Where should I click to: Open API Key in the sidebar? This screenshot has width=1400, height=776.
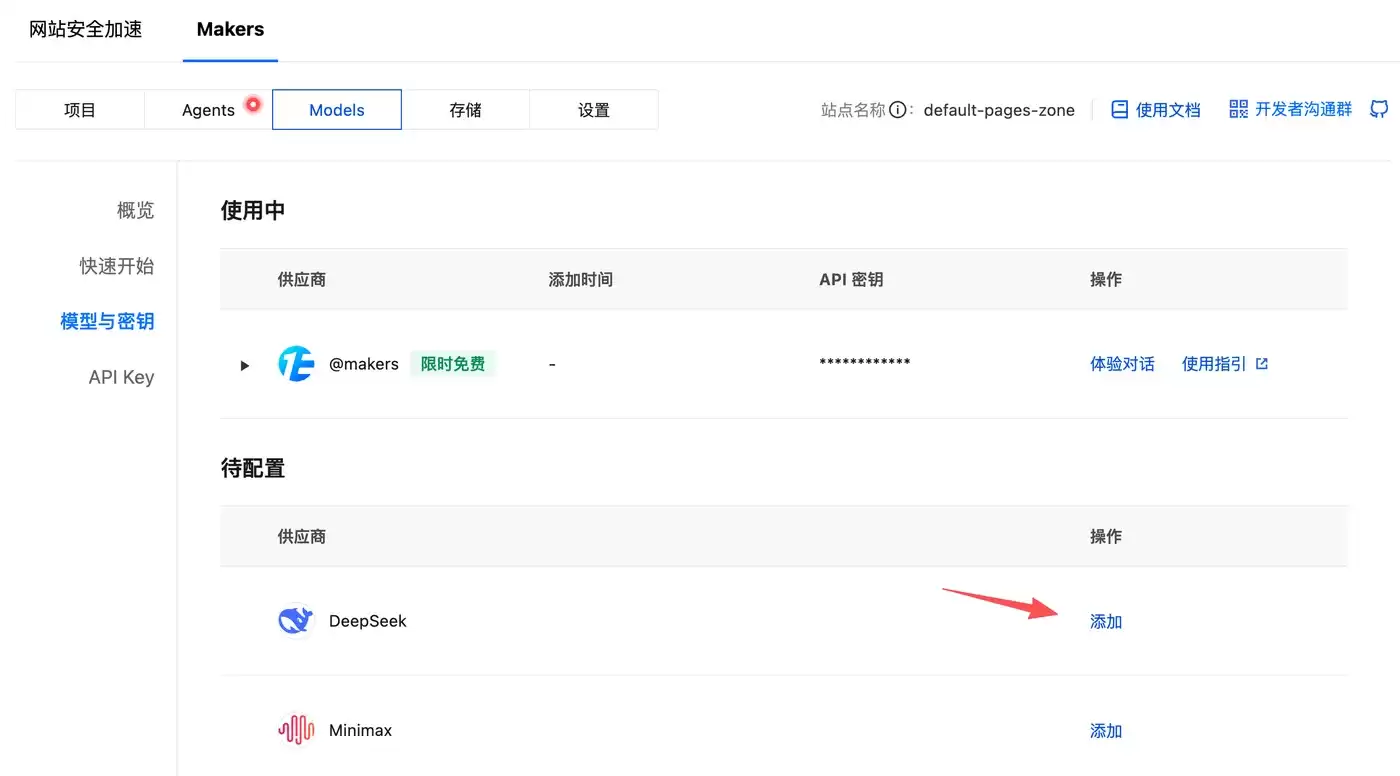122,377
